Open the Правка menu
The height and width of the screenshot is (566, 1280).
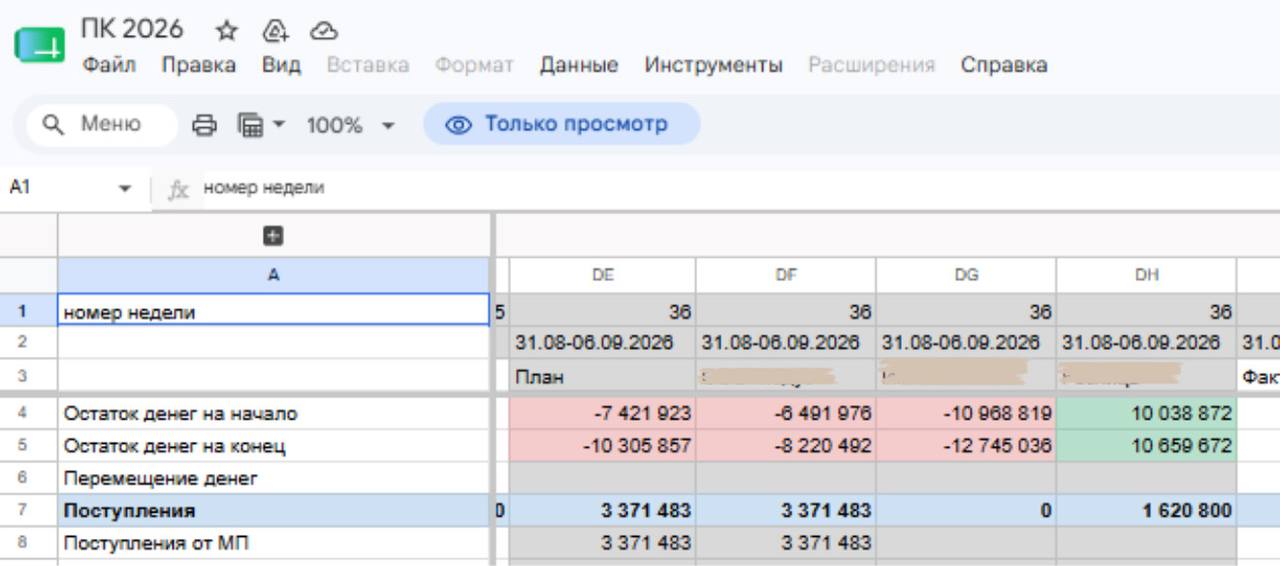[198, 65]
